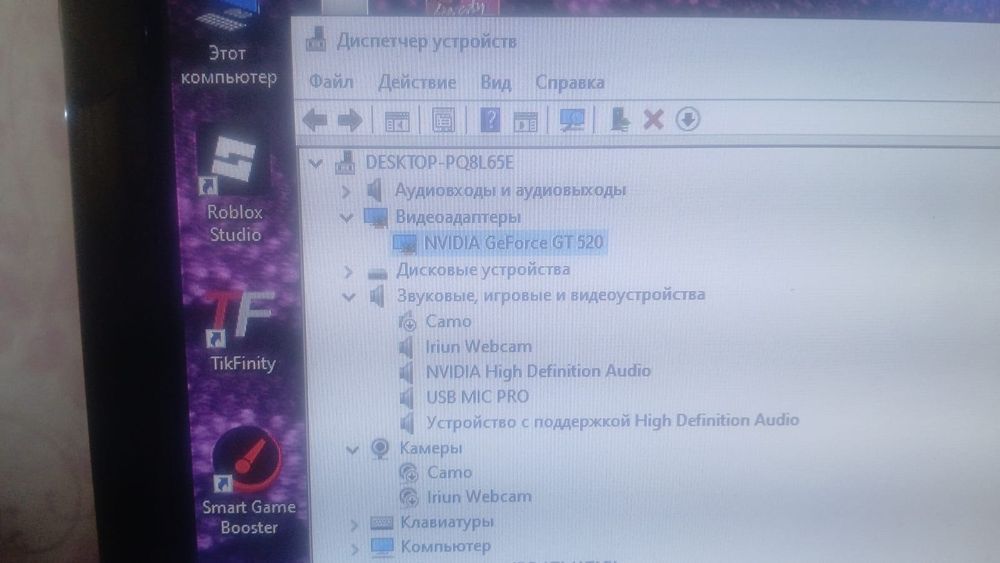Expand Аудиовходы и аудиовыходы category
The image size is (1000, 563).
click(346, 191)
